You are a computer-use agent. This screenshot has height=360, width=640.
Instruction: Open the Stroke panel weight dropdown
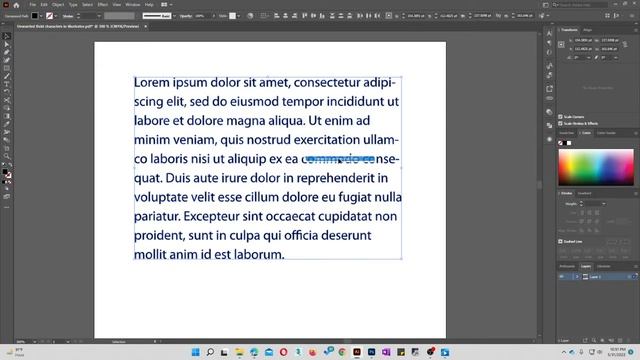coord(604,204)
